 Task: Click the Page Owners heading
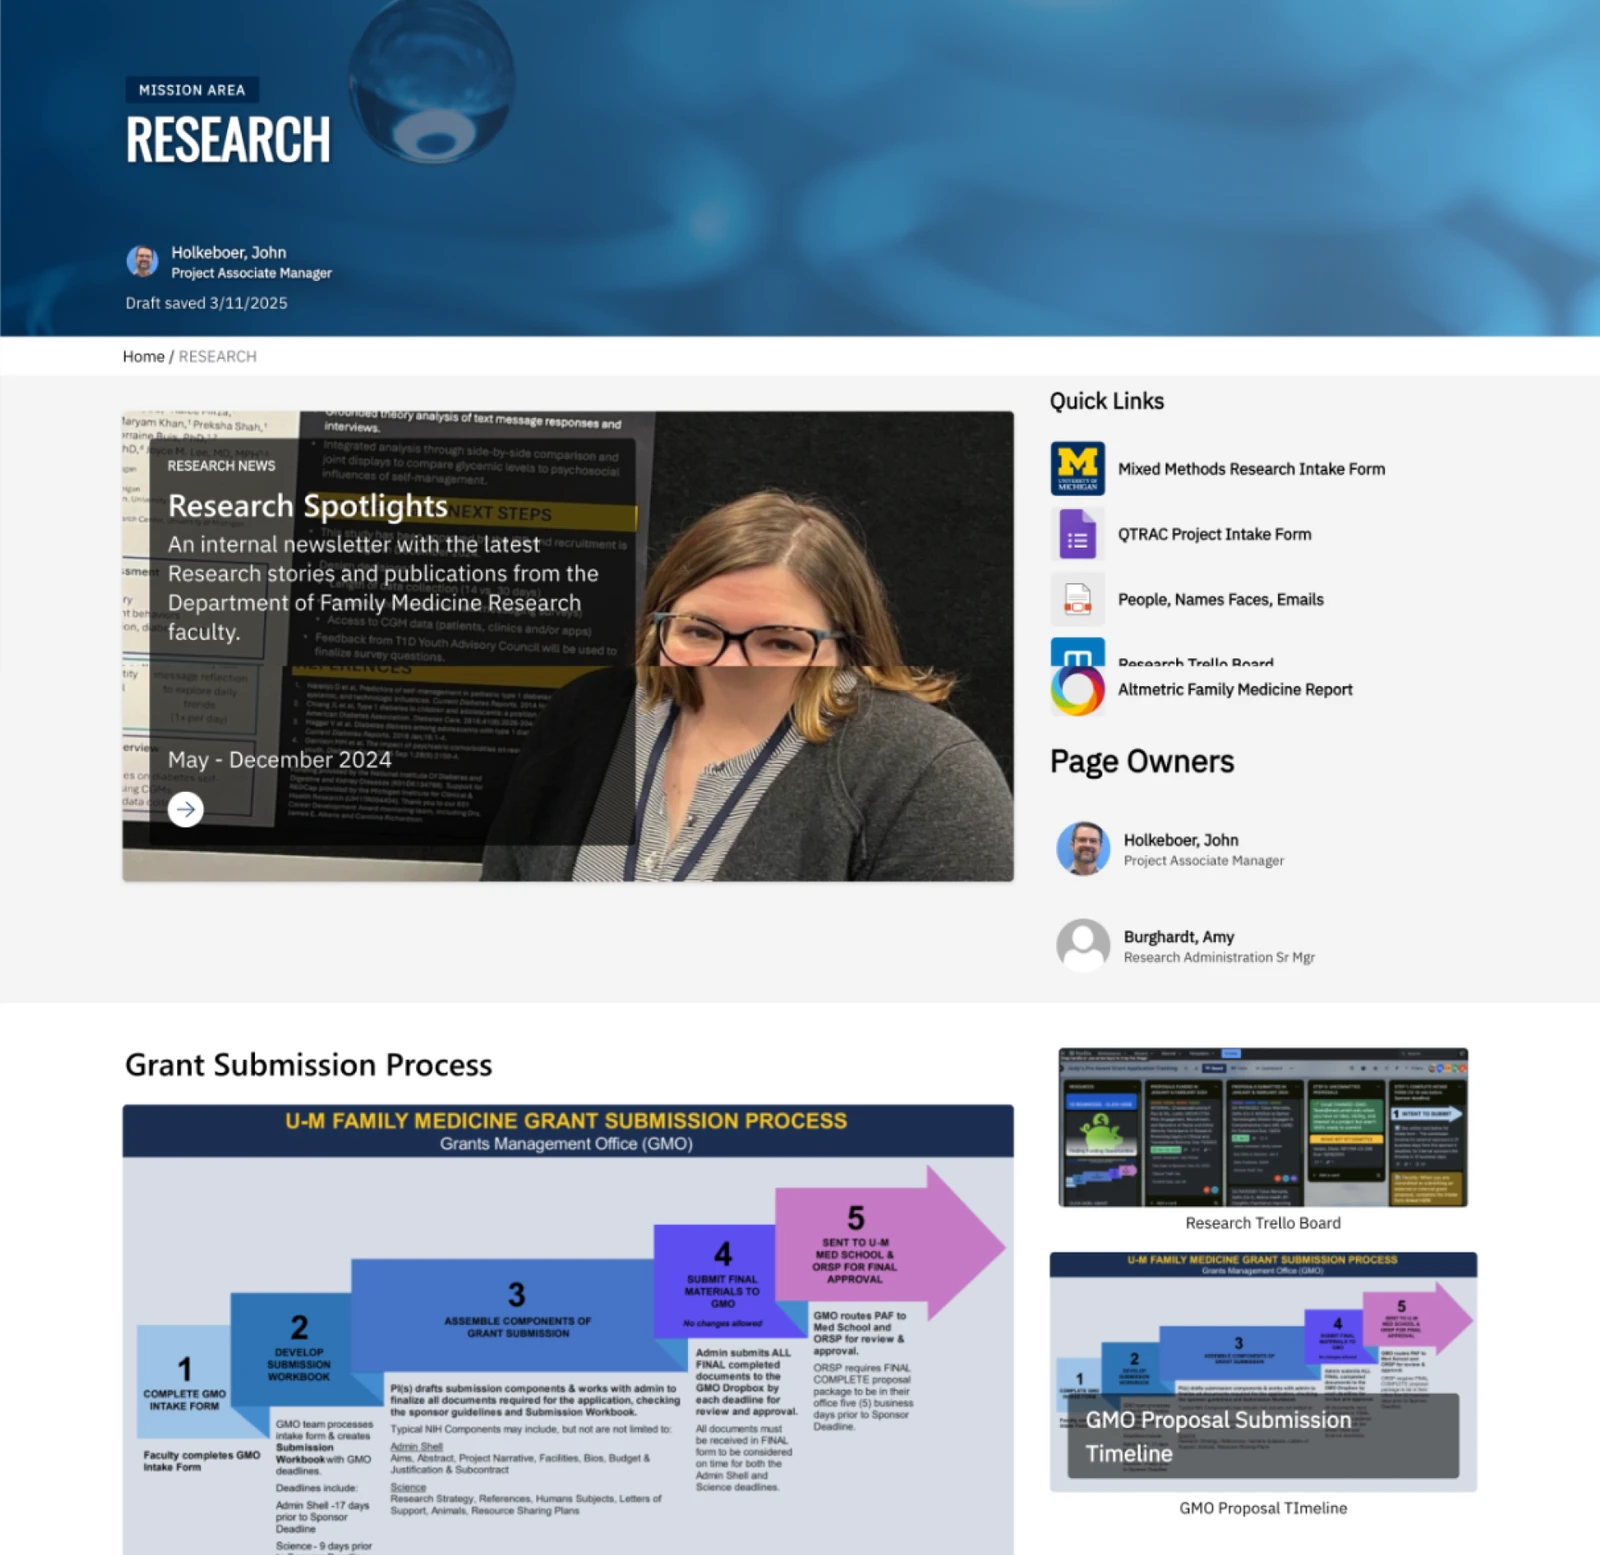[1142, 761]
